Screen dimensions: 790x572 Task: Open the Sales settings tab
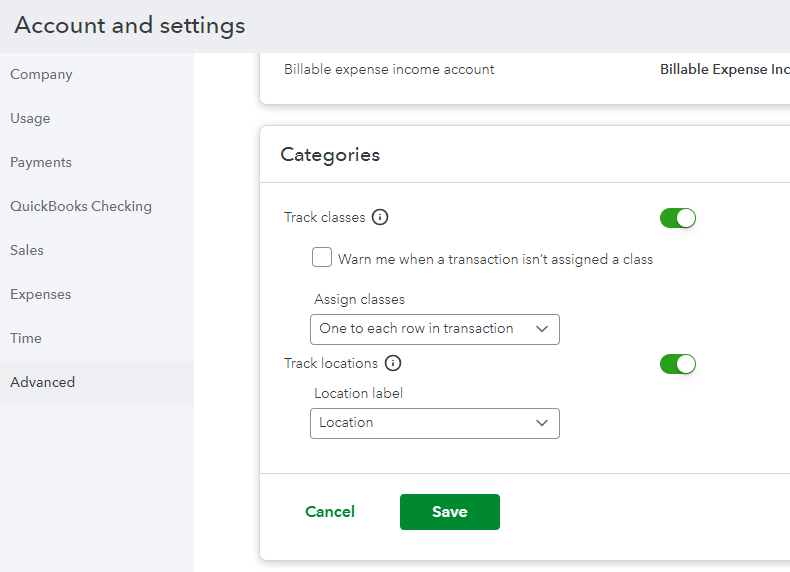click(x=27, y=251)
